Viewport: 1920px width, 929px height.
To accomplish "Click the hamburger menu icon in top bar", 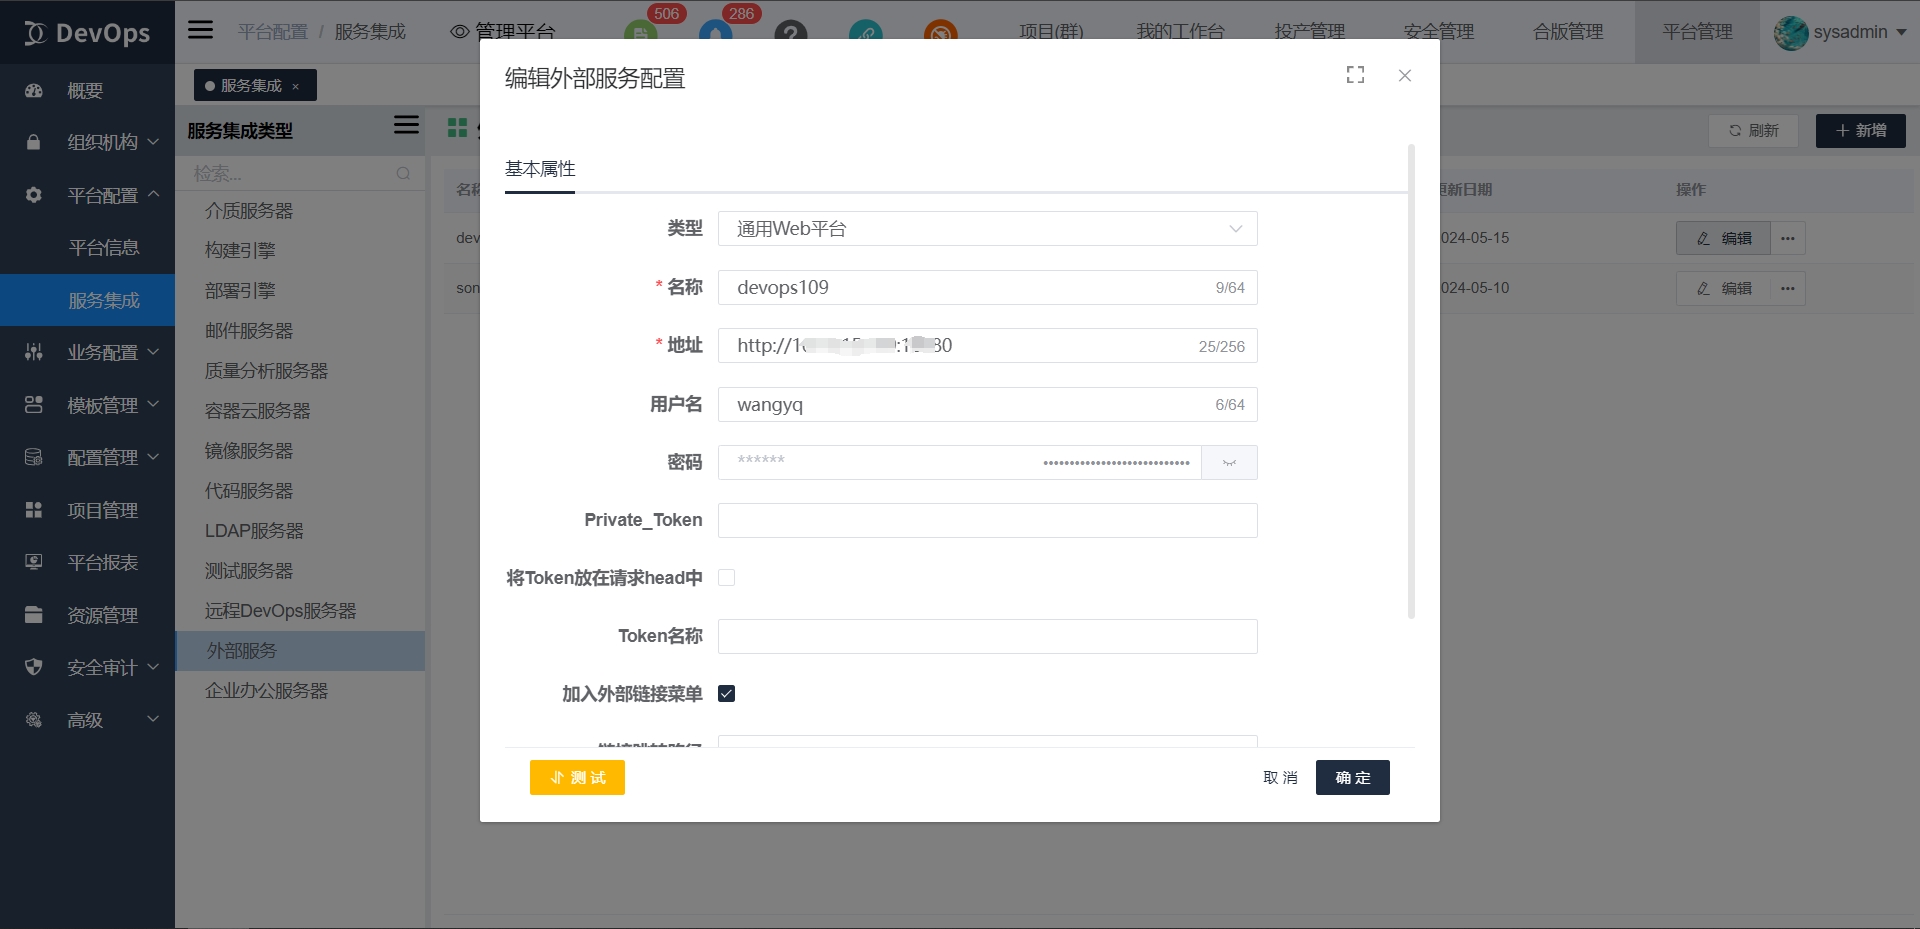I will 201,30.
